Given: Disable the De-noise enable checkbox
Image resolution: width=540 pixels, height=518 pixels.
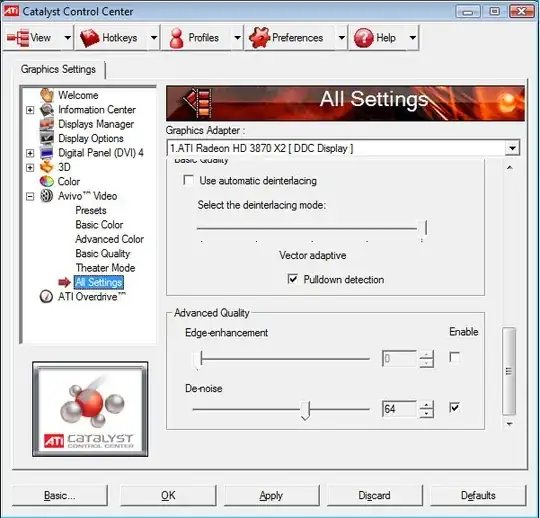Looking at the screenshot, I should (455, 408).
